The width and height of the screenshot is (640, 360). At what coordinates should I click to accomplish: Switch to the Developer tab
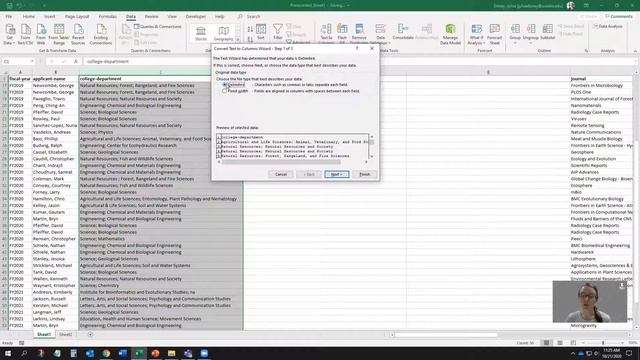click(x=196, y=17)
